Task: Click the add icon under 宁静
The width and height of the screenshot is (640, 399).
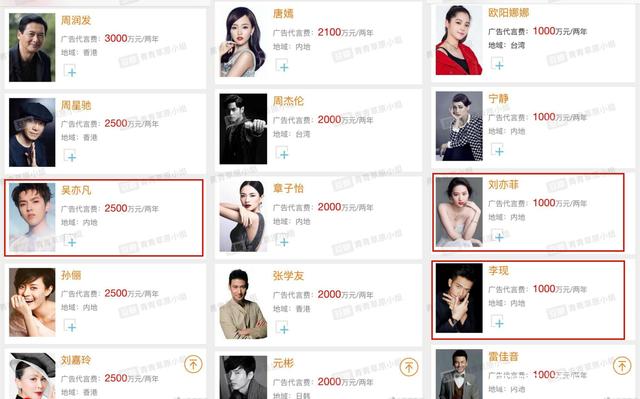Action: (498, 150)
